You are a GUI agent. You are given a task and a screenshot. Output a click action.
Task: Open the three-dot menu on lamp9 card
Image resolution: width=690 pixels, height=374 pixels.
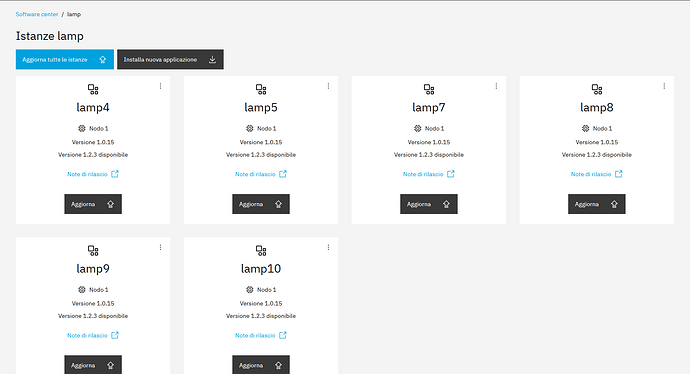[161, 248]
